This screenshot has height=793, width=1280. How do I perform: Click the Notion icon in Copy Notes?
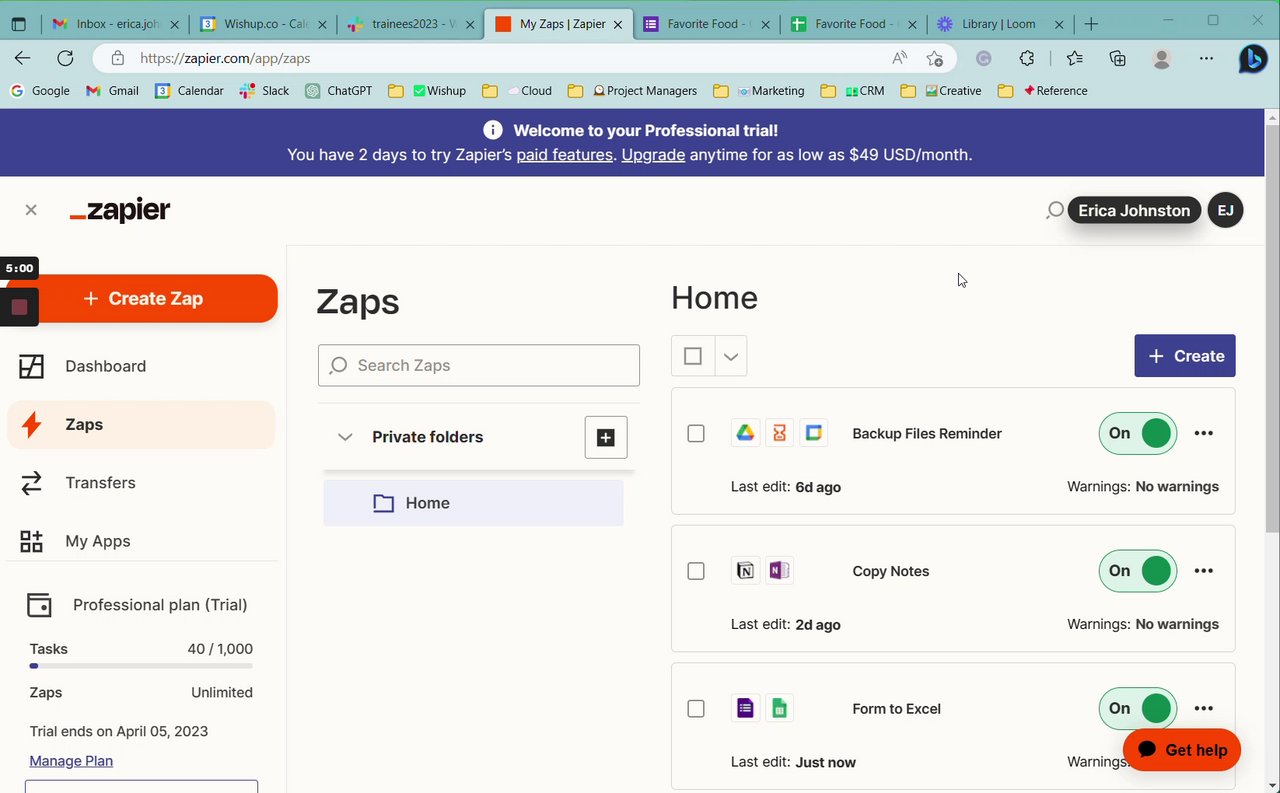pyautogui.click(x=745, y=571)
